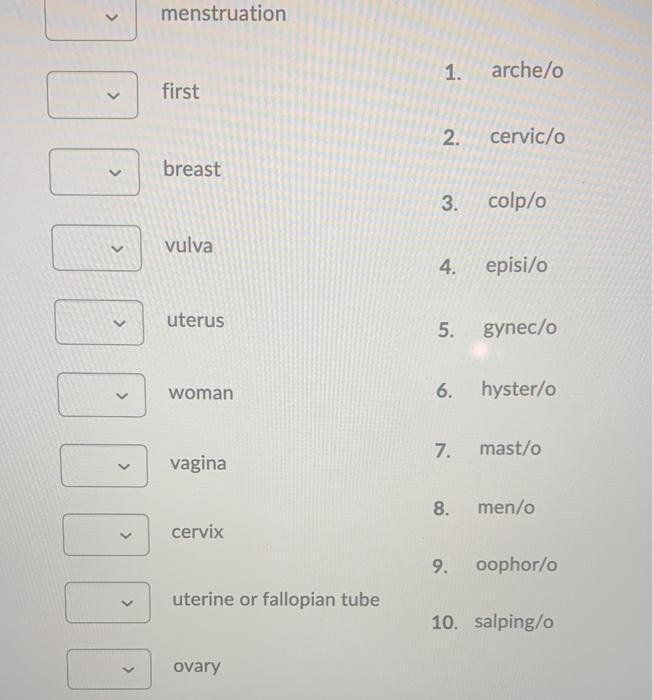Click the men/o option text

506,508
